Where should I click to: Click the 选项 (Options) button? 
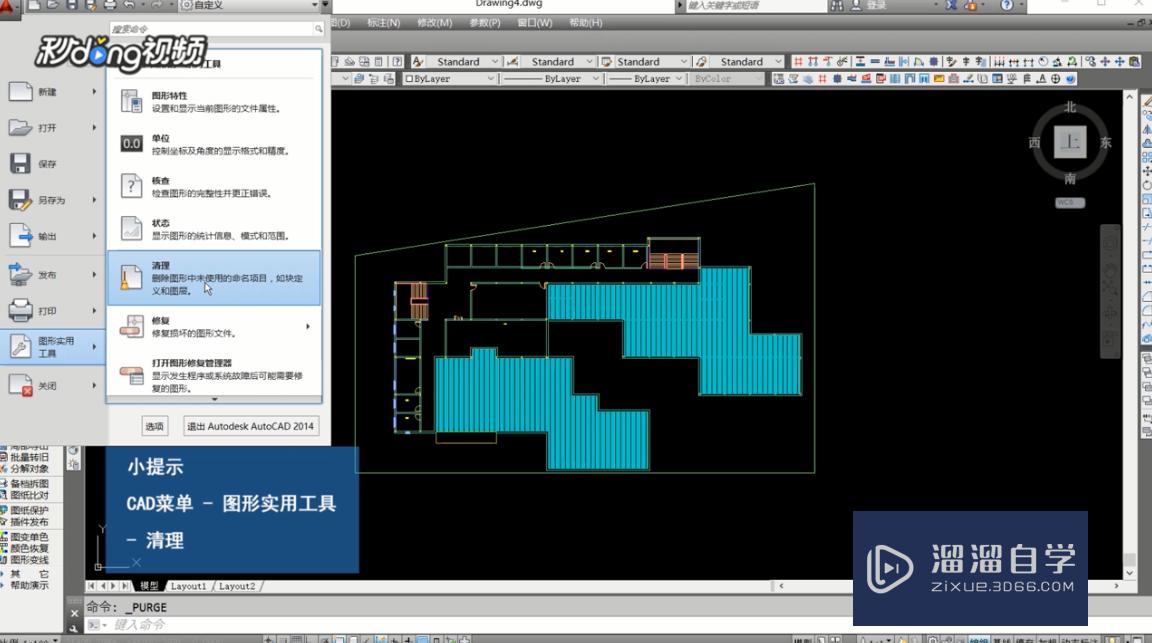(154, 425)
